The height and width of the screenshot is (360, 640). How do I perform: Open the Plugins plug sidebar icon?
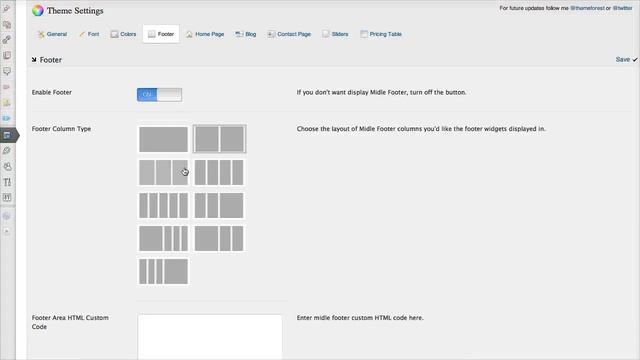(7, 151)
